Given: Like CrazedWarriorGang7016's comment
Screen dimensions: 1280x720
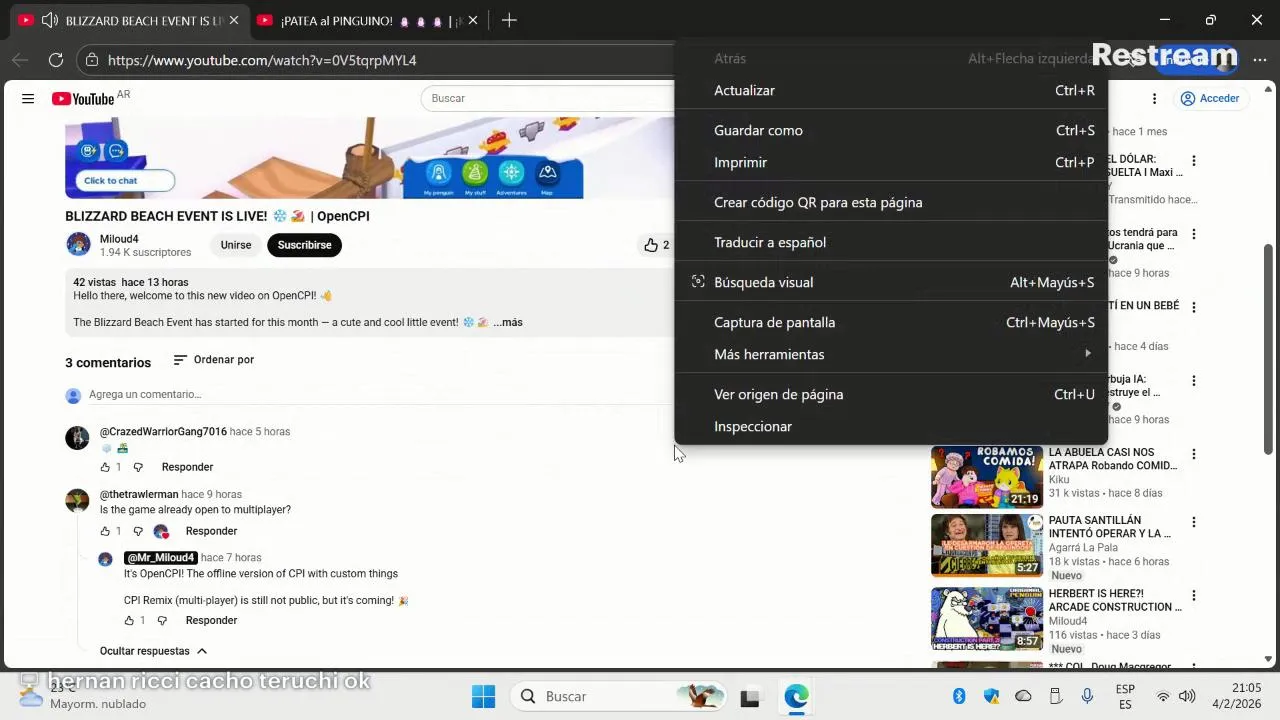Looking at the screenshot, I should click(105, 467).
